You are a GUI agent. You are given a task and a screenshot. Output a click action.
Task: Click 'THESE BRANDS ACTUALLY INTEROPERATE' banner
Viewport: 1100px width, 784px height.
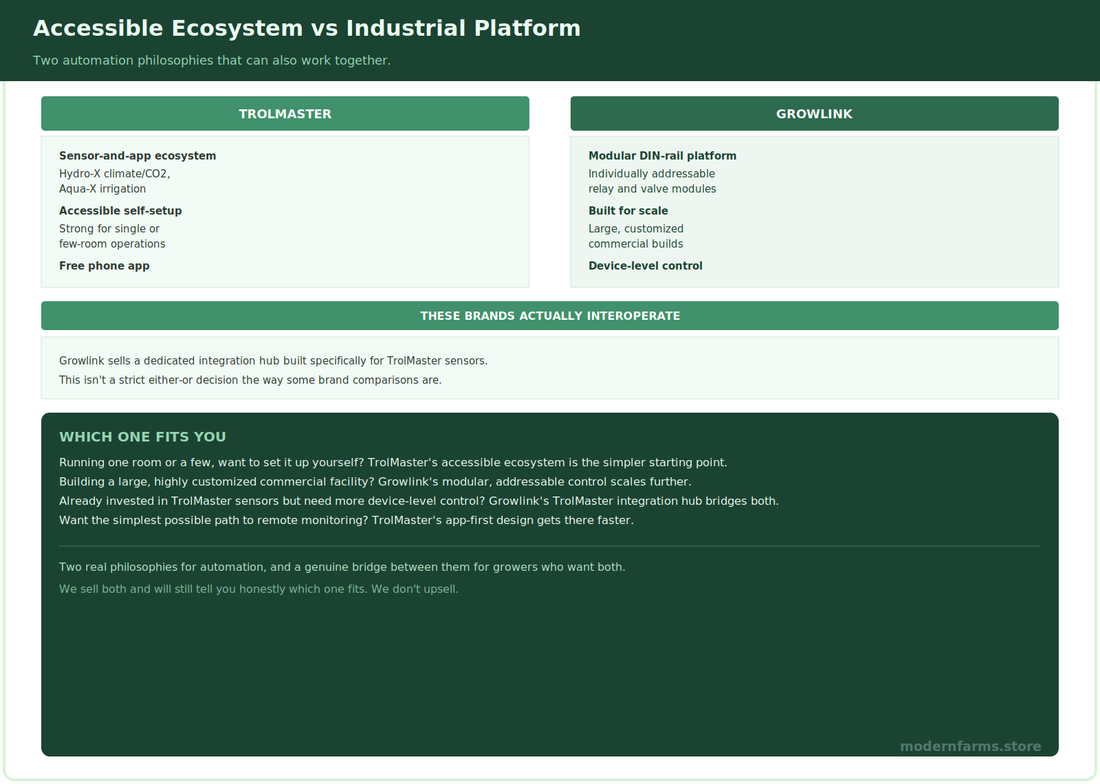(550, 316)
